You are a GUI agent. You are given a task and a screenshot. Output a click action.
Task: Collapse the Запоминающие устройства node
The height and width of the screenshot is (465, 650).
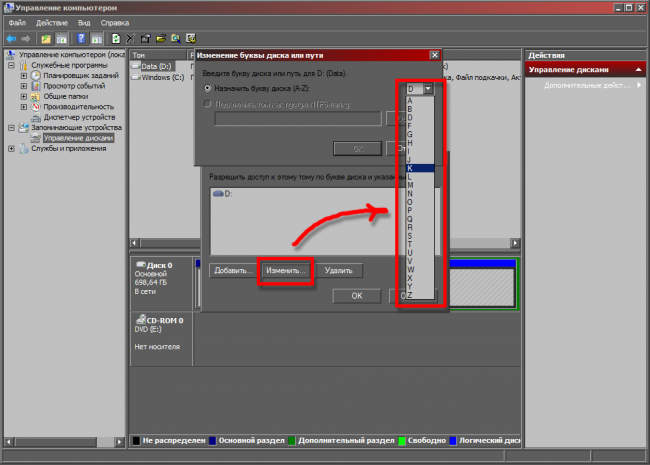11,128
